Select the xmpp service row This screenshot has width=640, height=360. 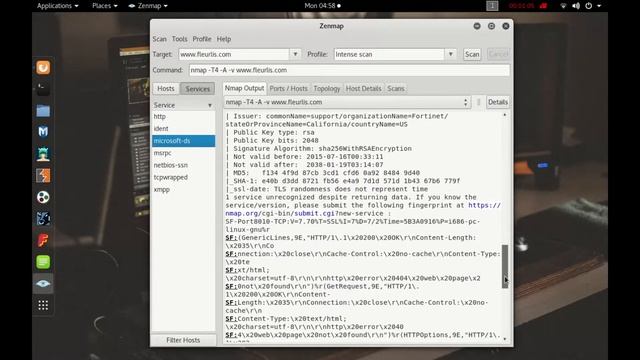183,189
